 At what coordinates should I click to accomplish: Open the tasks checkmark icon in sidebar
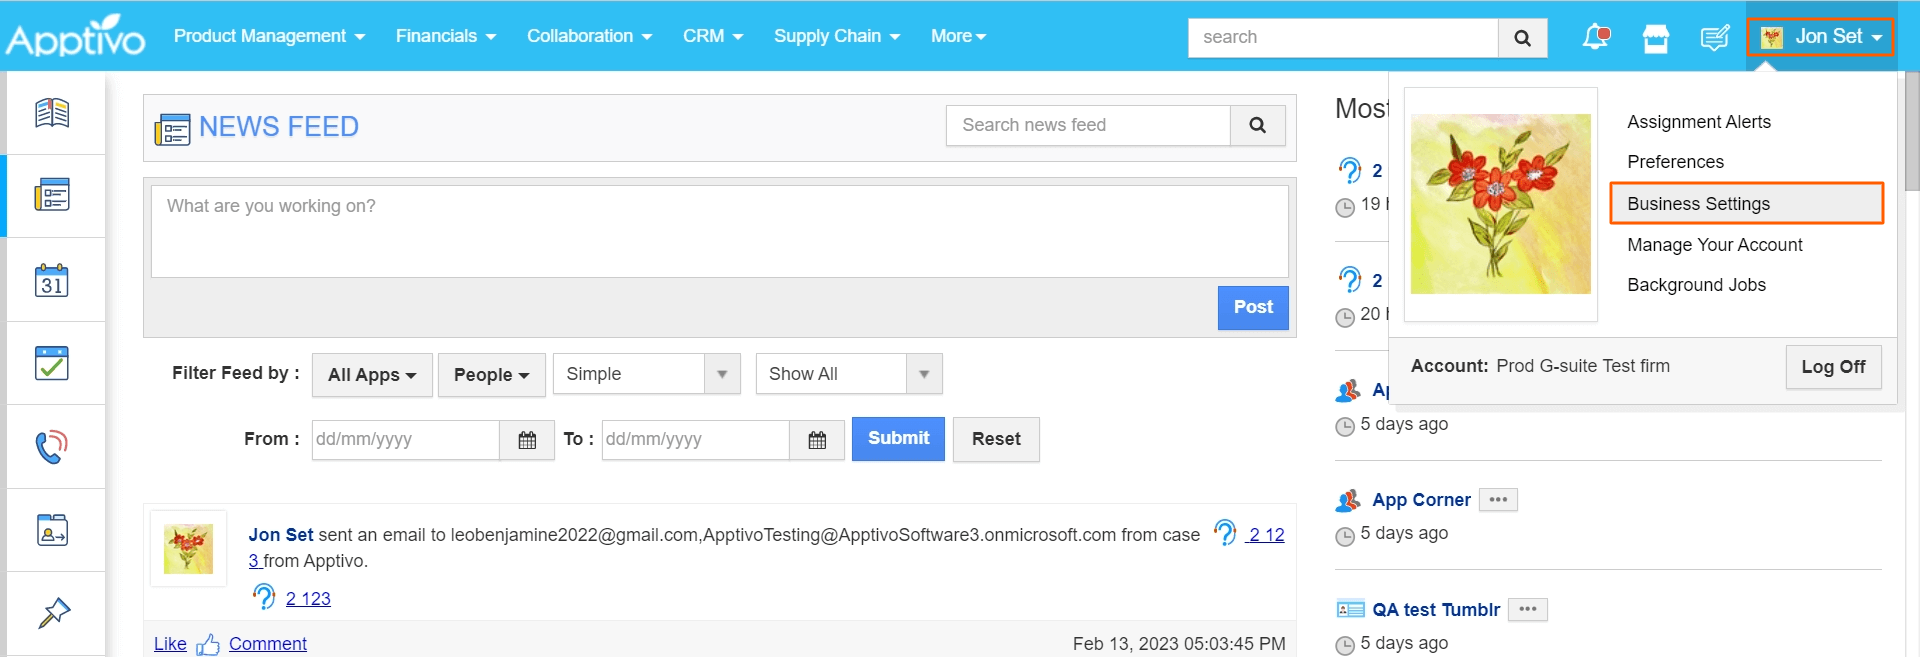[x=52, y=363]
